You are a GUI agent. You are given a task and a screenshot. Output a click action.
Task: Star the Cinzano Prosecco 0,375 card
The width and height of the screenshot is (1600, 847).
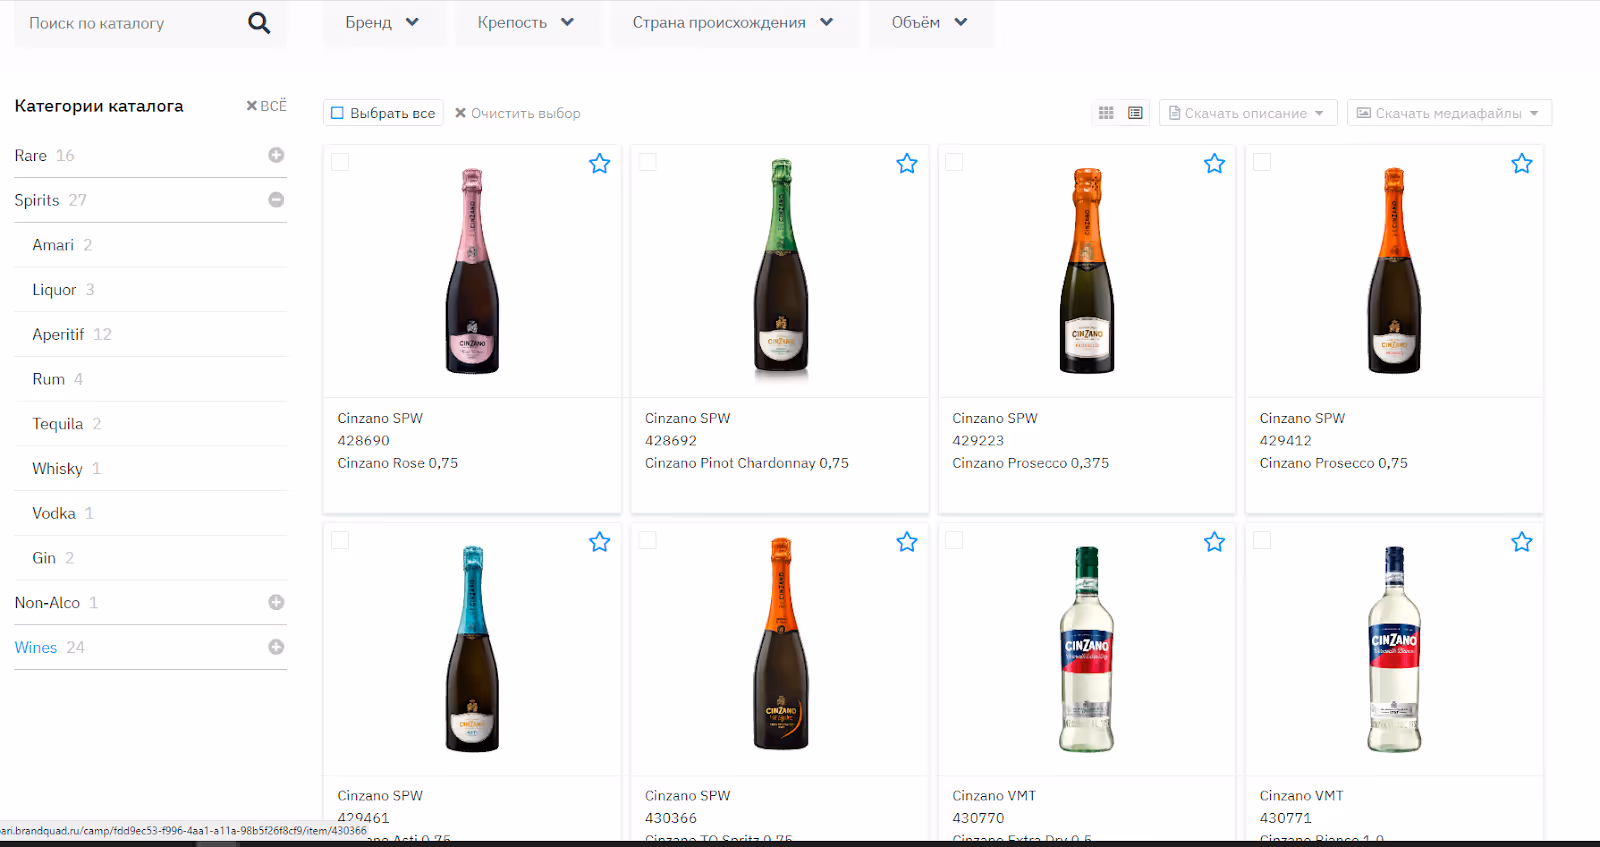[1214, 164]
